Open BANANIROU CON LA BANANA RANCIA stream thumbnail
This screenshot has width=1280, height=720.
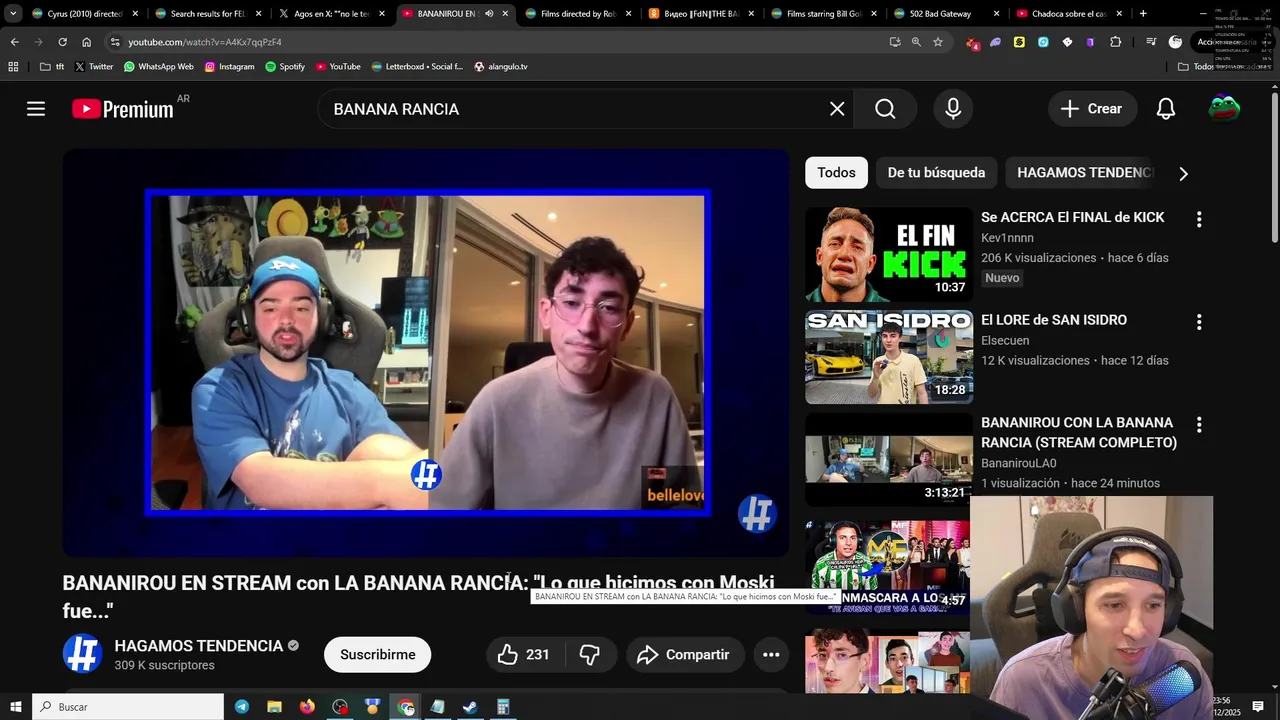point(889,460)
